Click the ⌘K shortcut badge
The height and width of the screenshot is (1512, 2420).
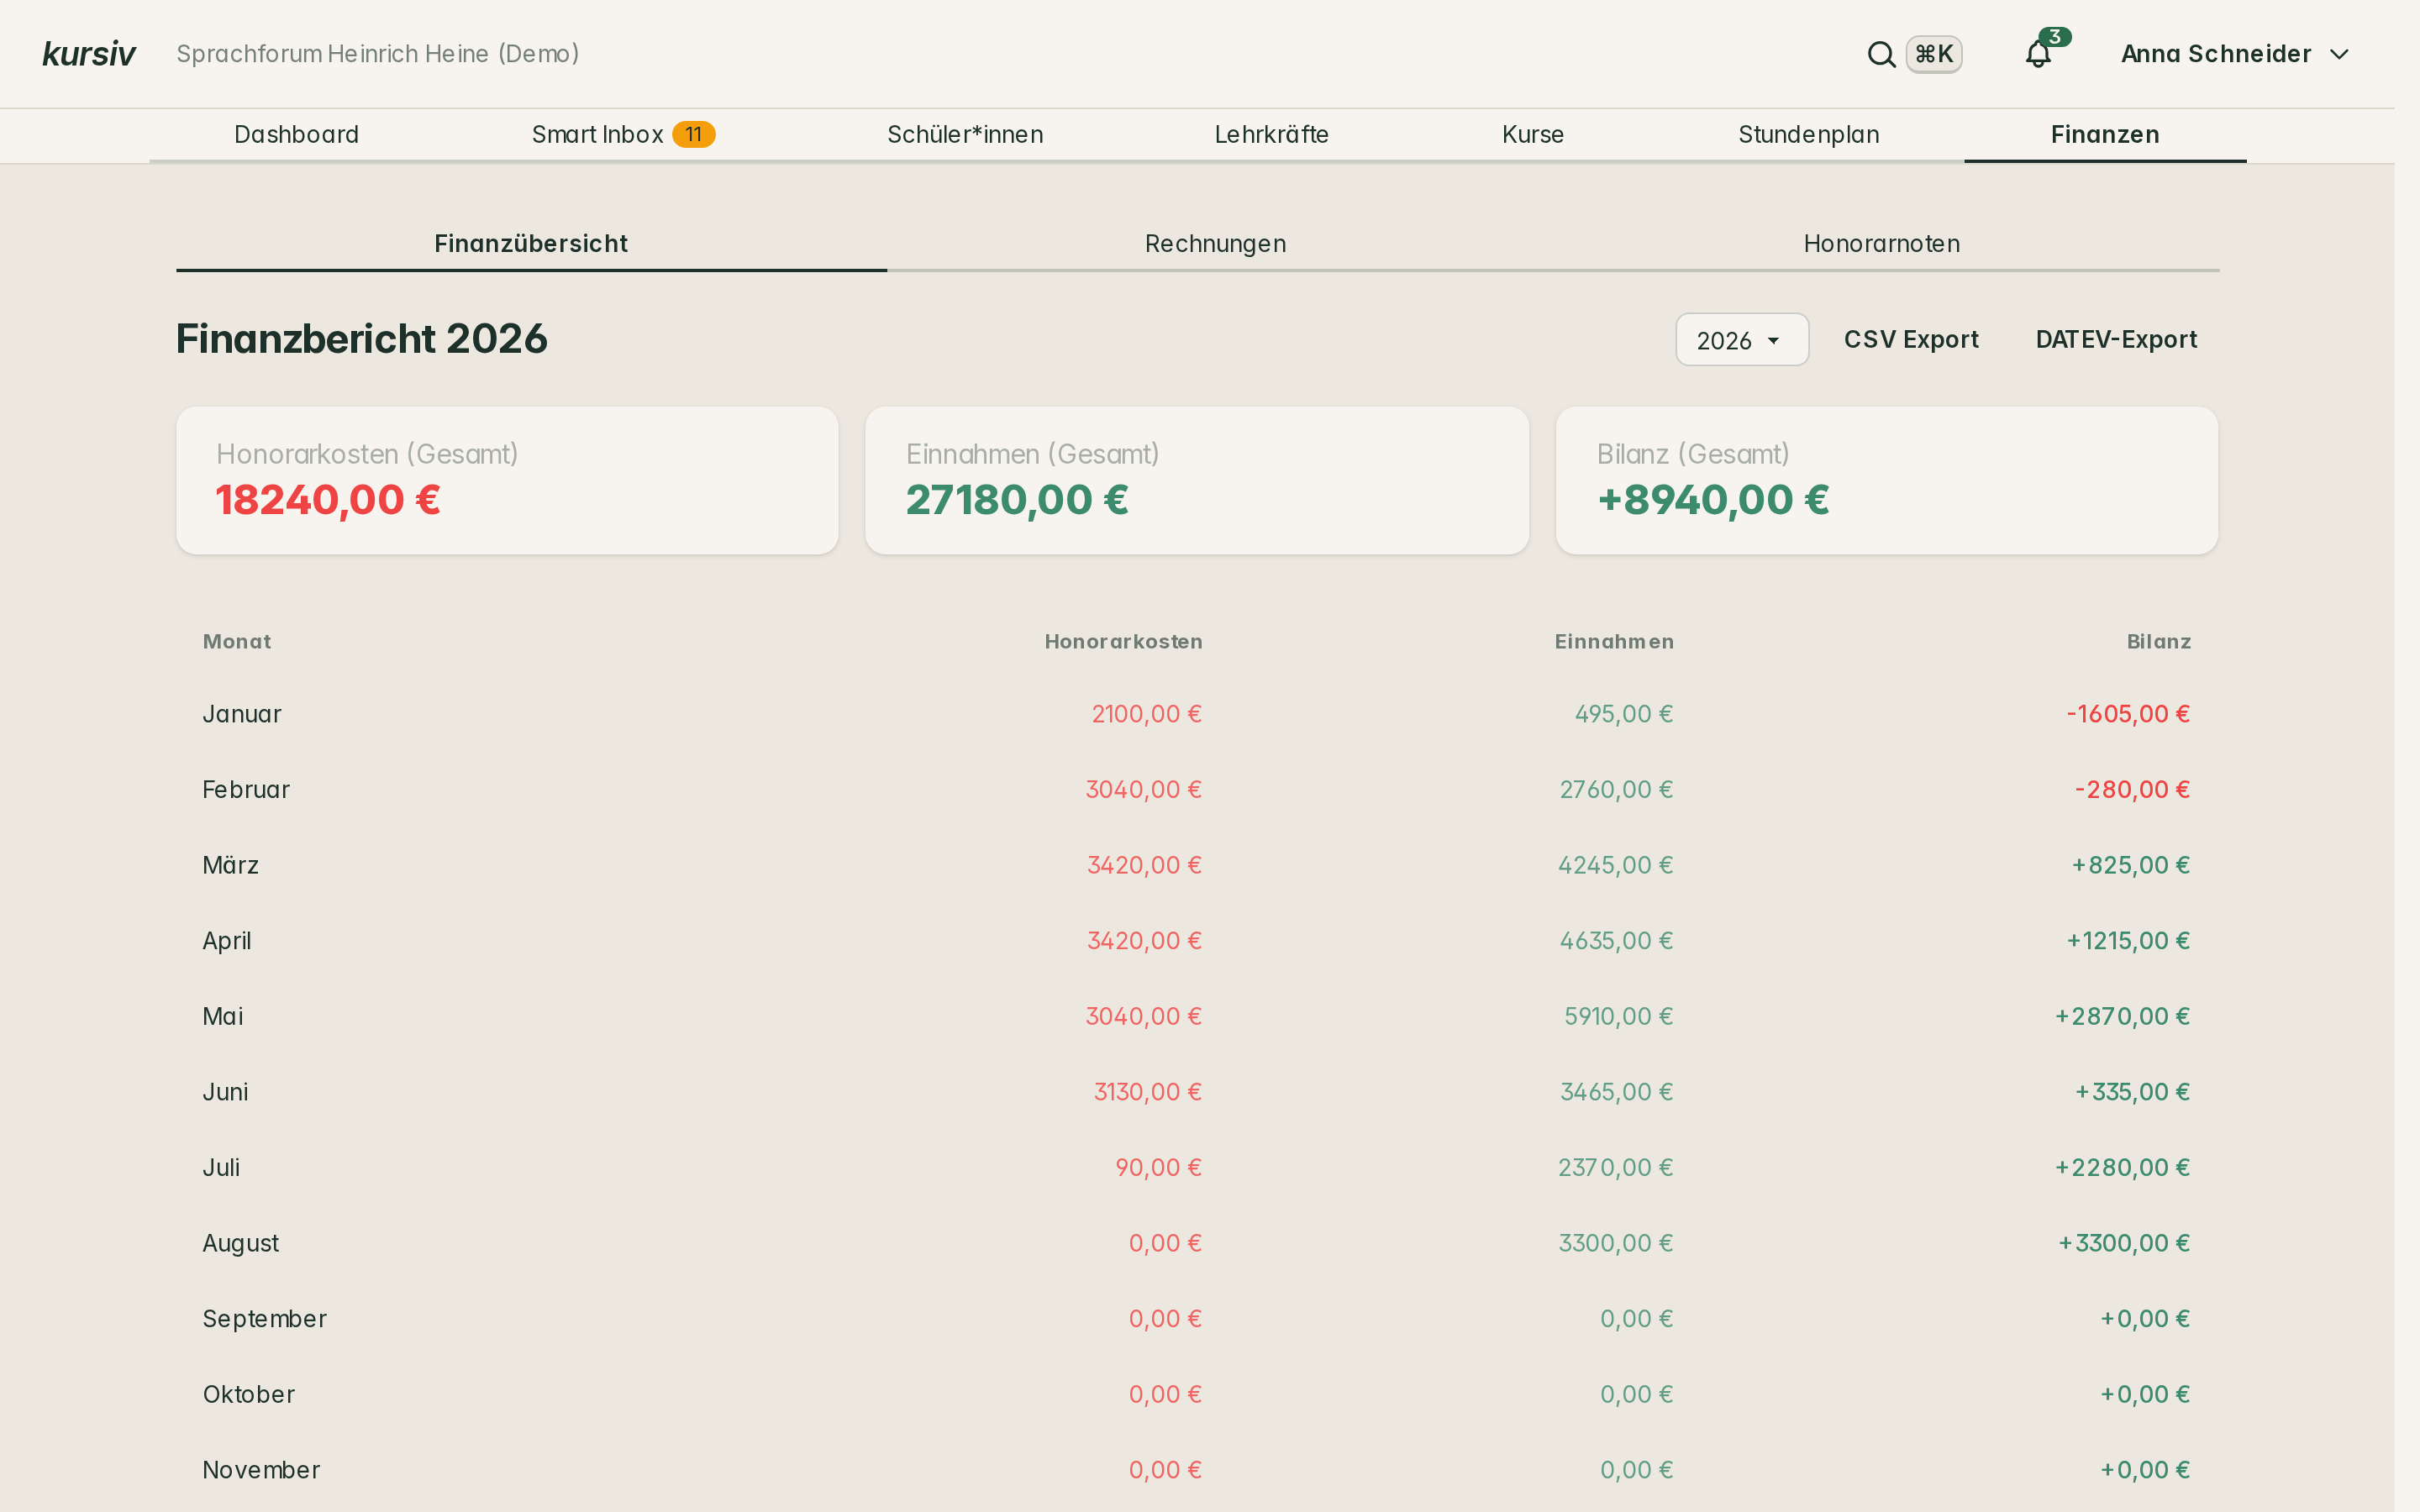point(1933,54)
